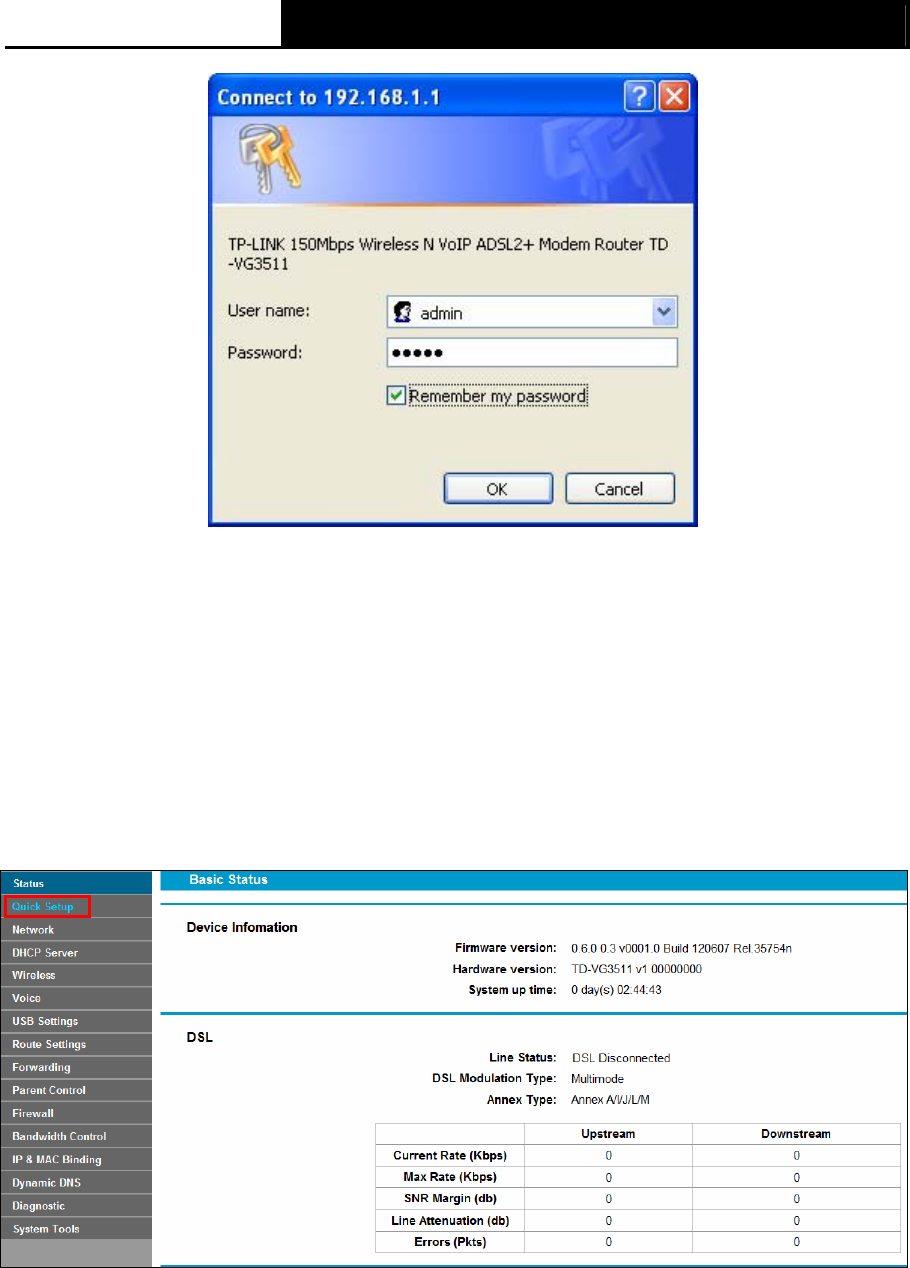Click the Device Infomation section heading

point(242,927)
